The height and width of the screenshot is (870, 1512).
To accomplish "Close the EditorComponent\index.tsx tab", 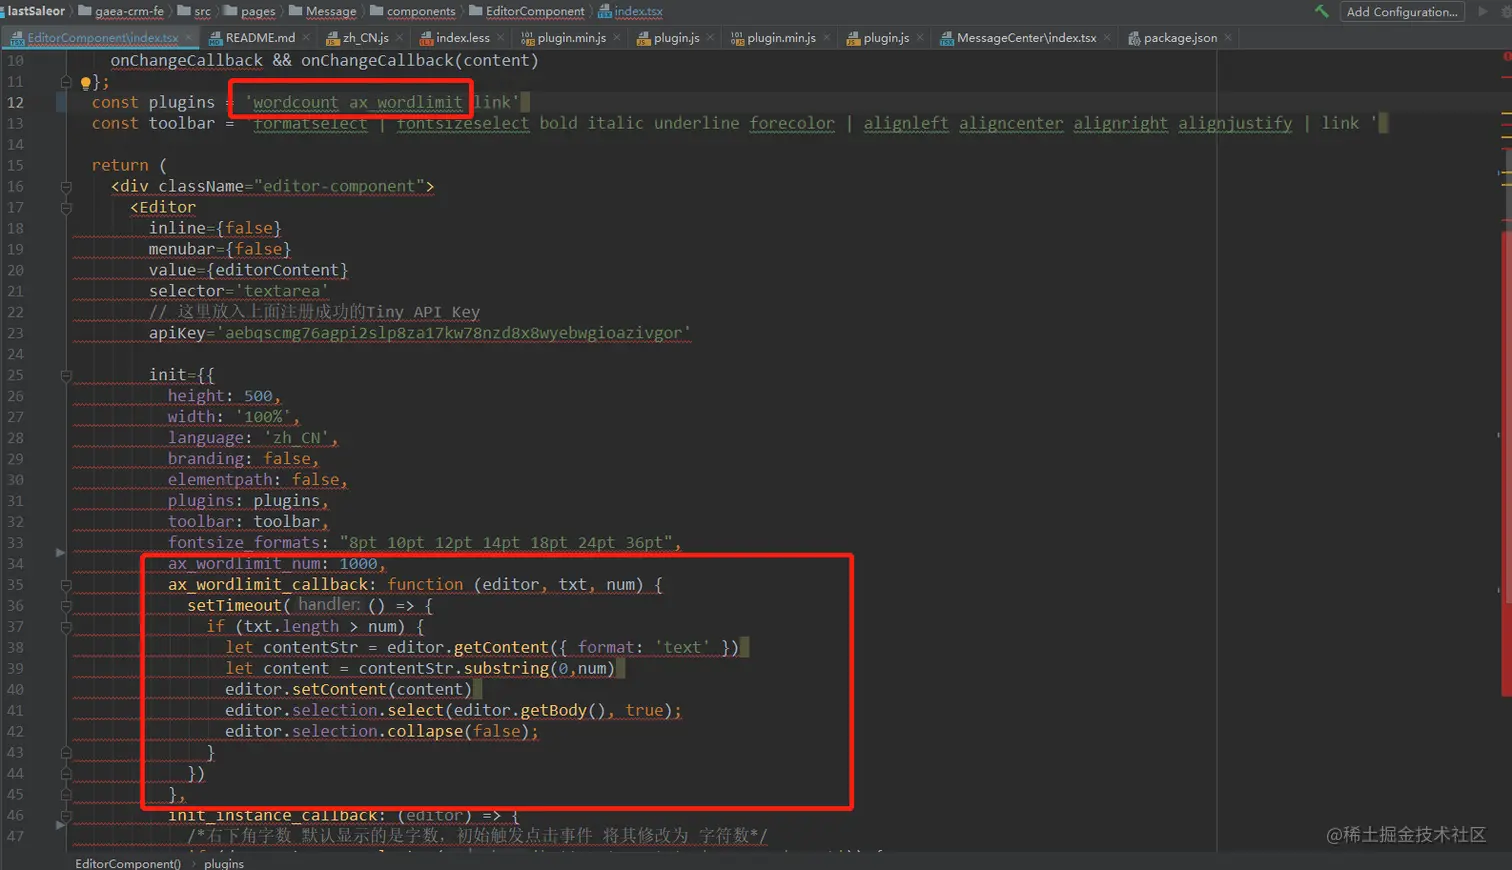I will pos(189,38).
